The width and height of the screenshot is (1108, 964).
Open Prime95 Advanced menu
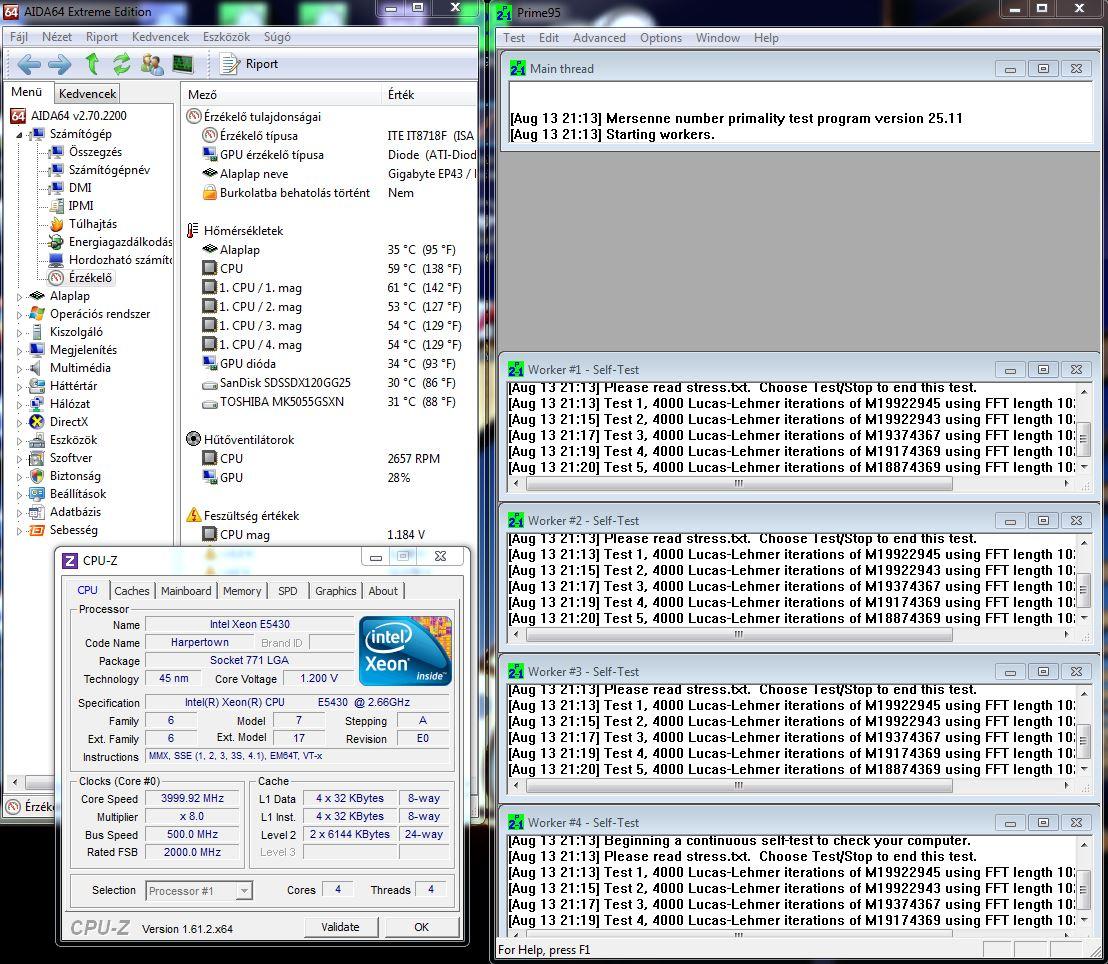(599, 38)
